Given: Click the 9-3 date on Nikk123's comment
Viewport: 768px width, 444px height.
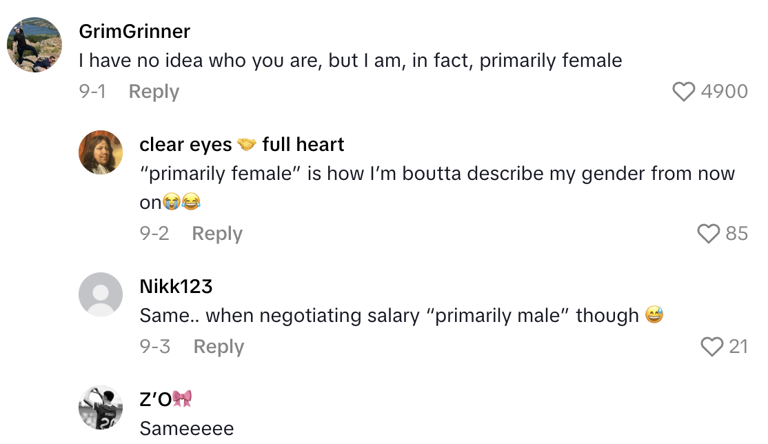Looking at the screenshot, I should 155,346.
